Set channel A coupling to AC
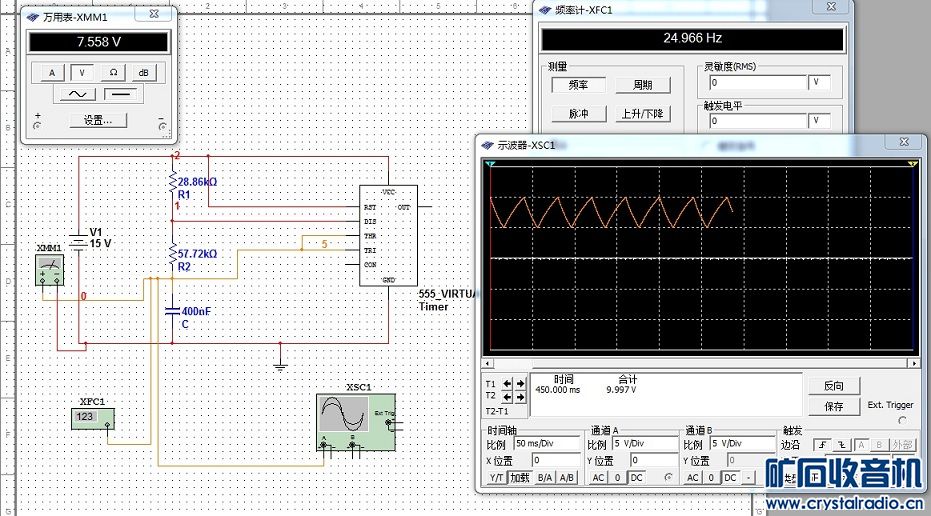This screenshot has height=516, width=931. pos(597,478)
